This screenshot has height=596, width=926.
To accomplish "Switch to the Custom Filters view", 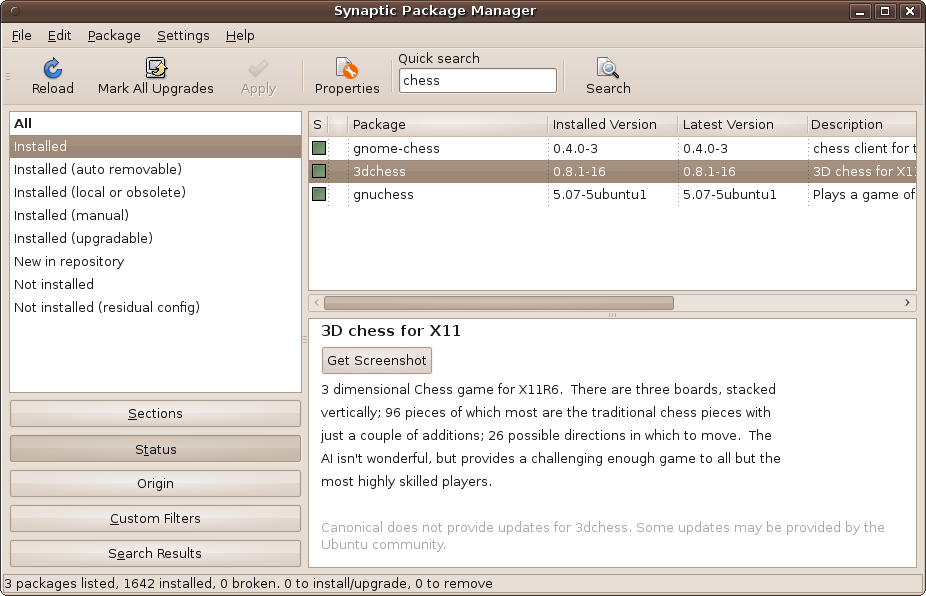I will (x=155, y=518).
